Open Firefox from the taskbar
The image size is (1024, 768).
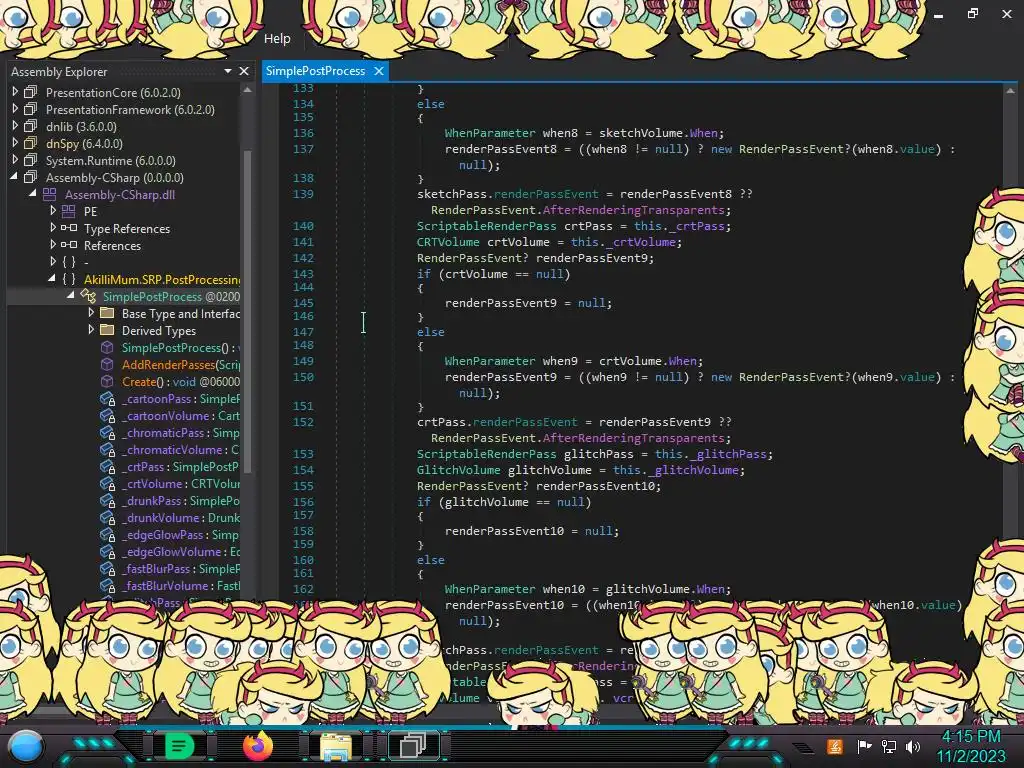257,745
